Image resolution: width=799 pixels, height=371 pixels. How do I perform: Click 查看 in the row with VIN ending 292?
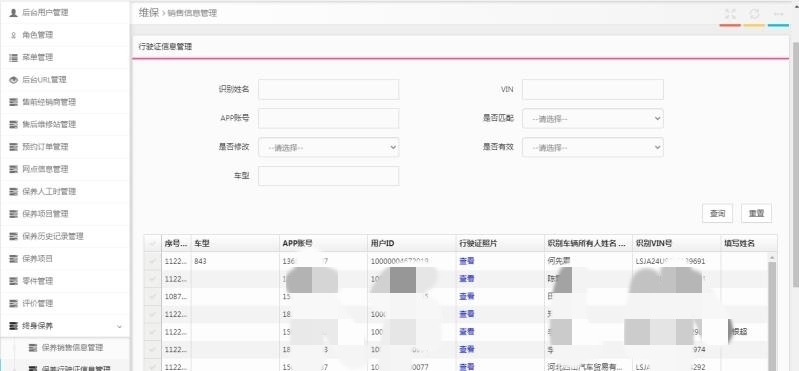click(x=467, y=366)
